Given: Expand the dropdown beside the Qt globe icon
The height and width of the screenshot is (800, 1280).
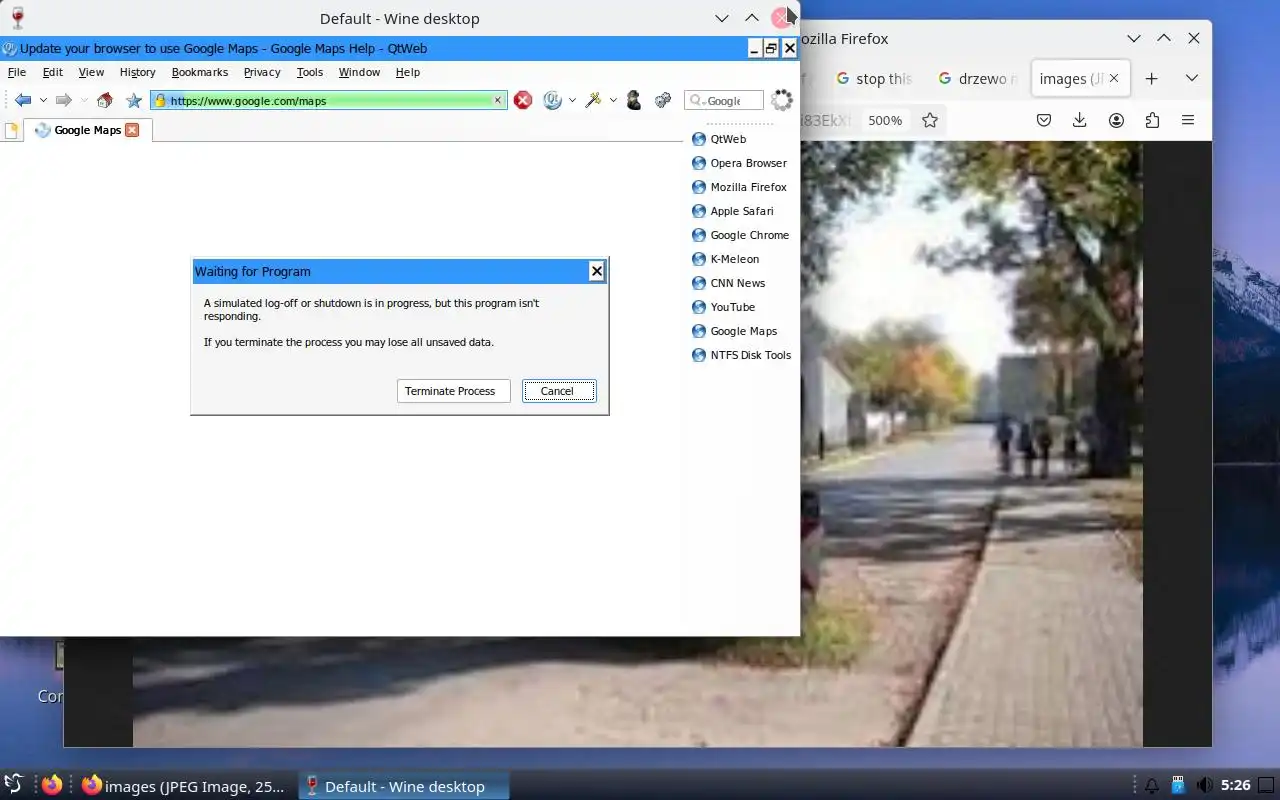Looking at the screenshot, I should point(572,101).
